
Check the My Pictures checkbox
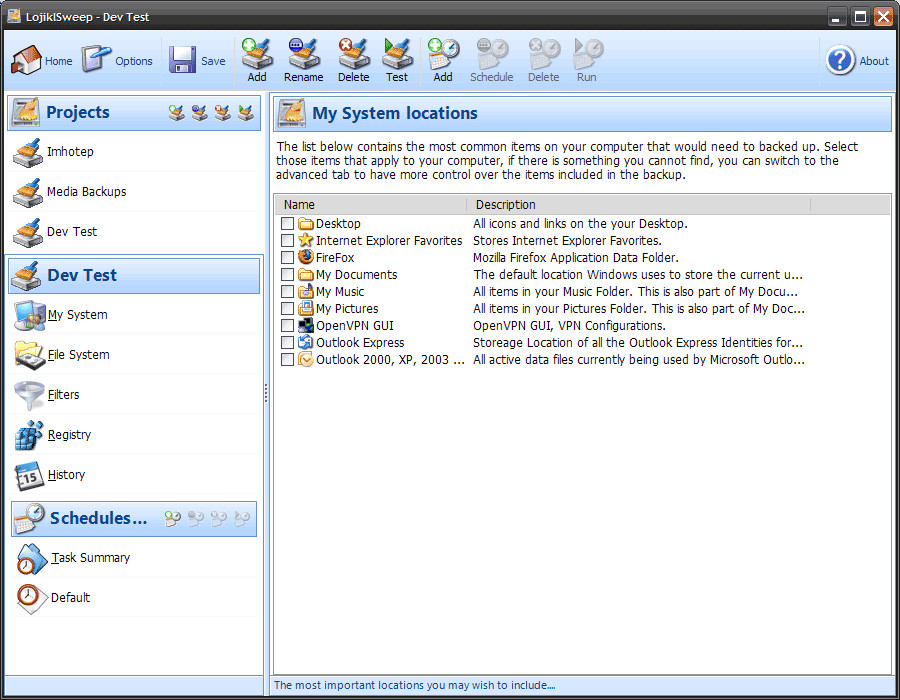[288, 309]
